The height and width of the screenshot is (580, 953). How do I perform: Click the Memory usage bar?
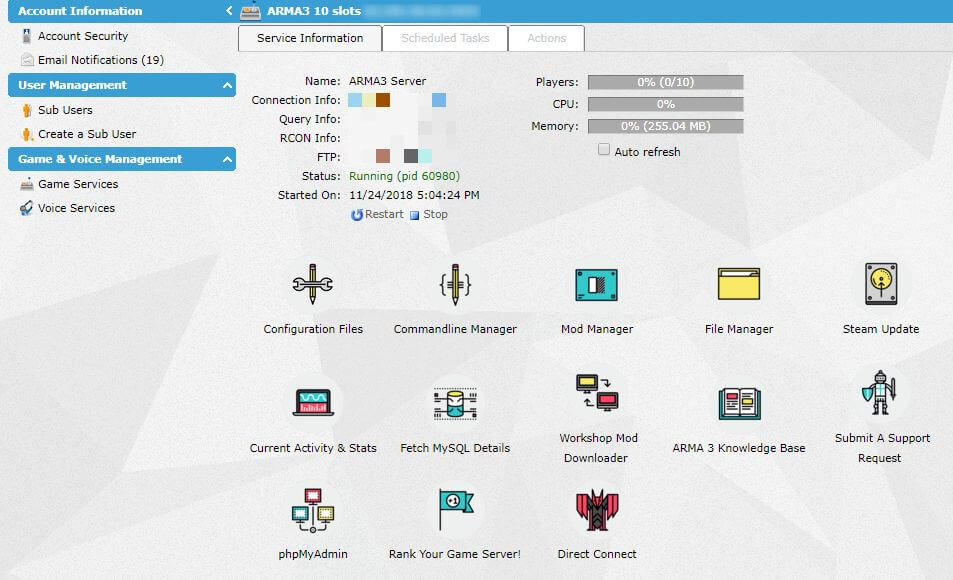coord(665,127)
